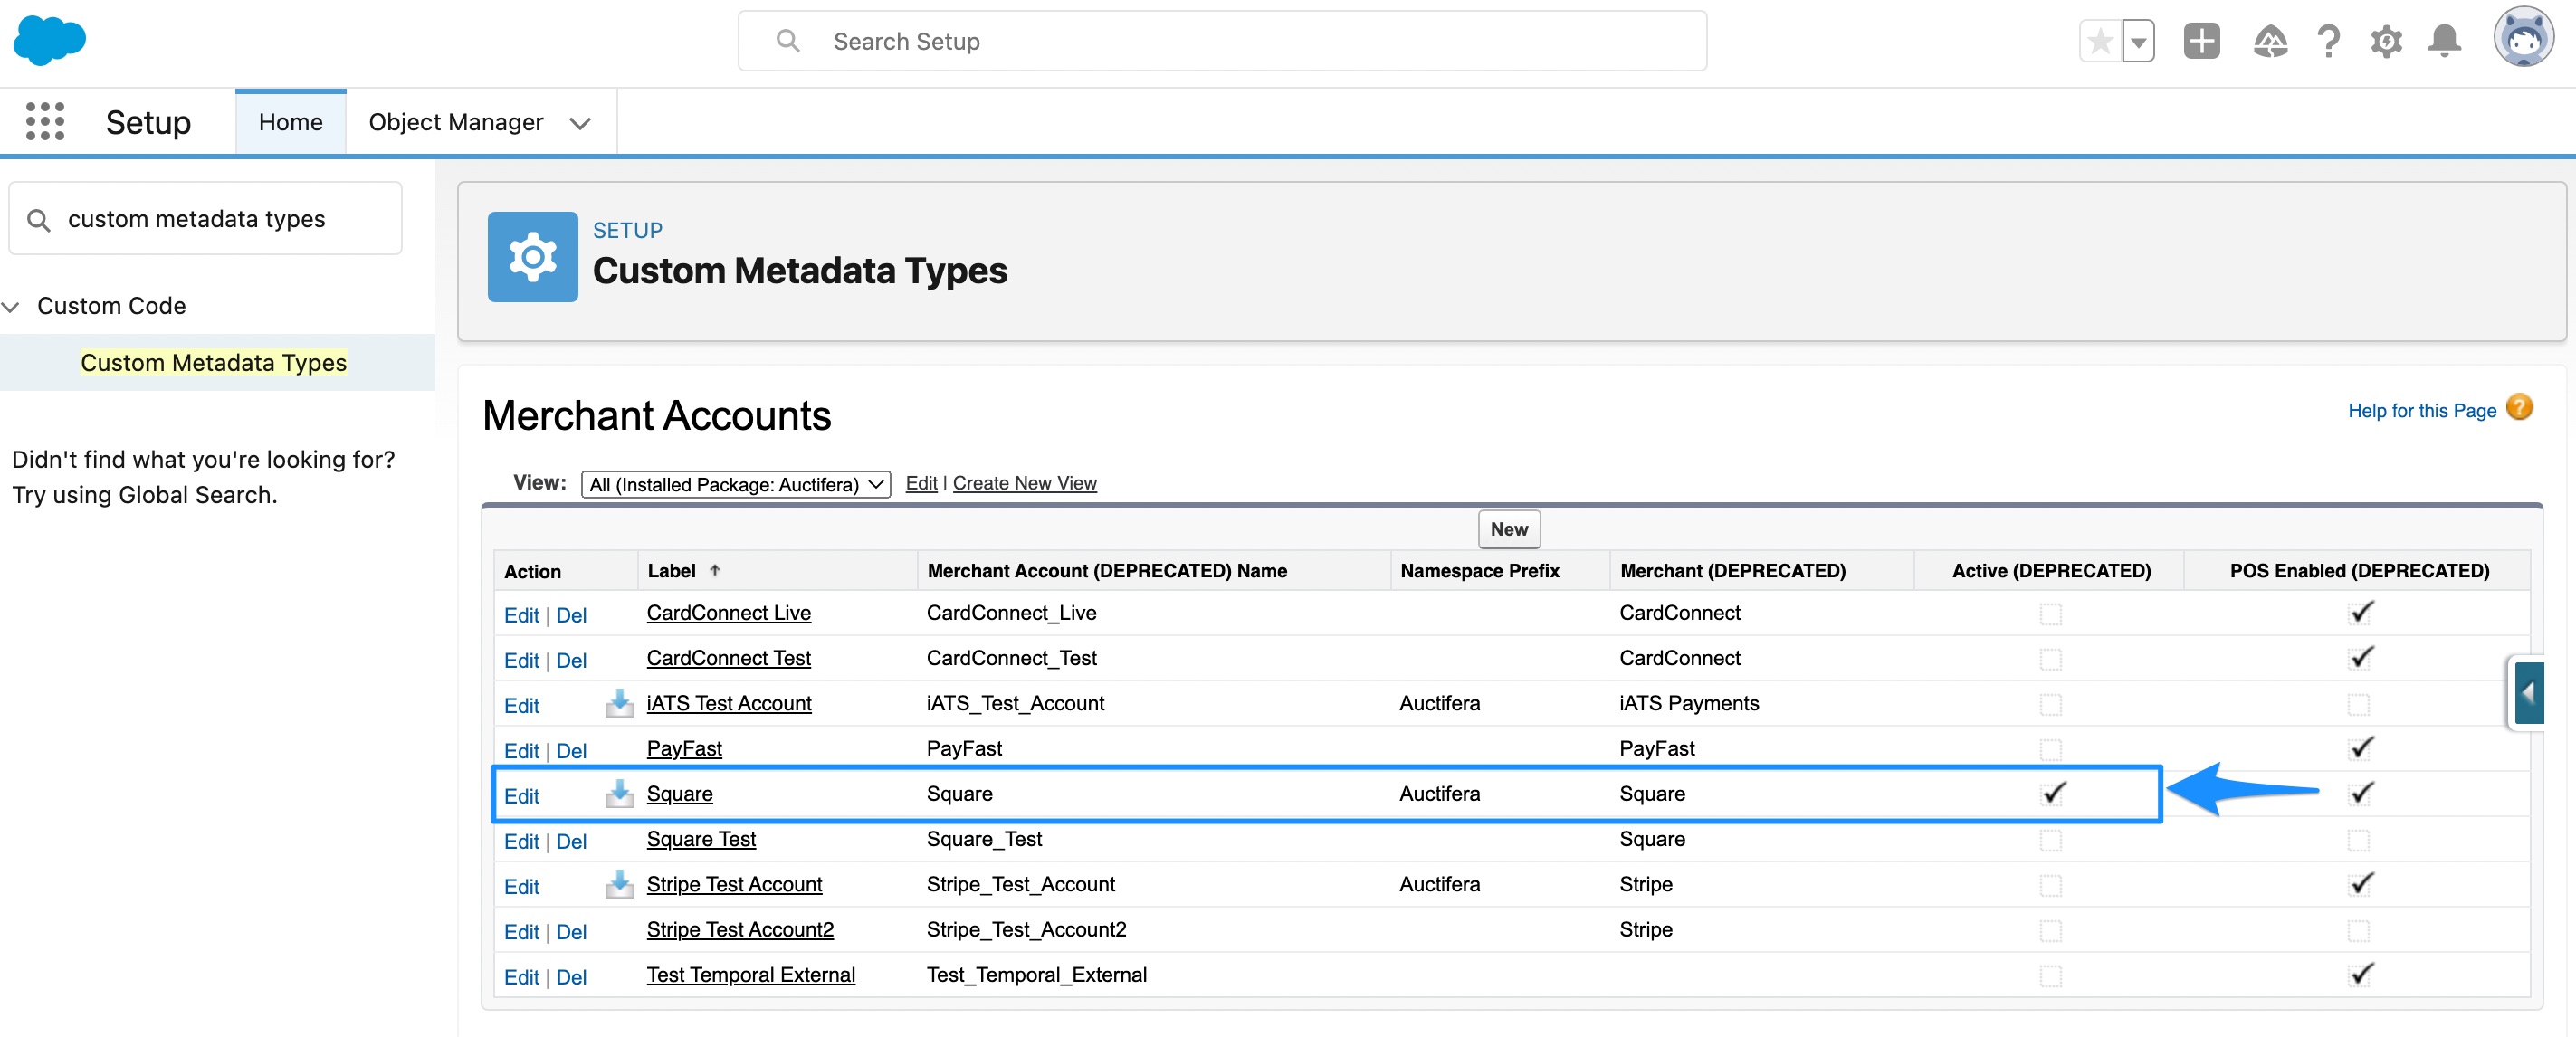Open the Setup gear menu icon
2576x1037 pixels.
(2386, 42)
